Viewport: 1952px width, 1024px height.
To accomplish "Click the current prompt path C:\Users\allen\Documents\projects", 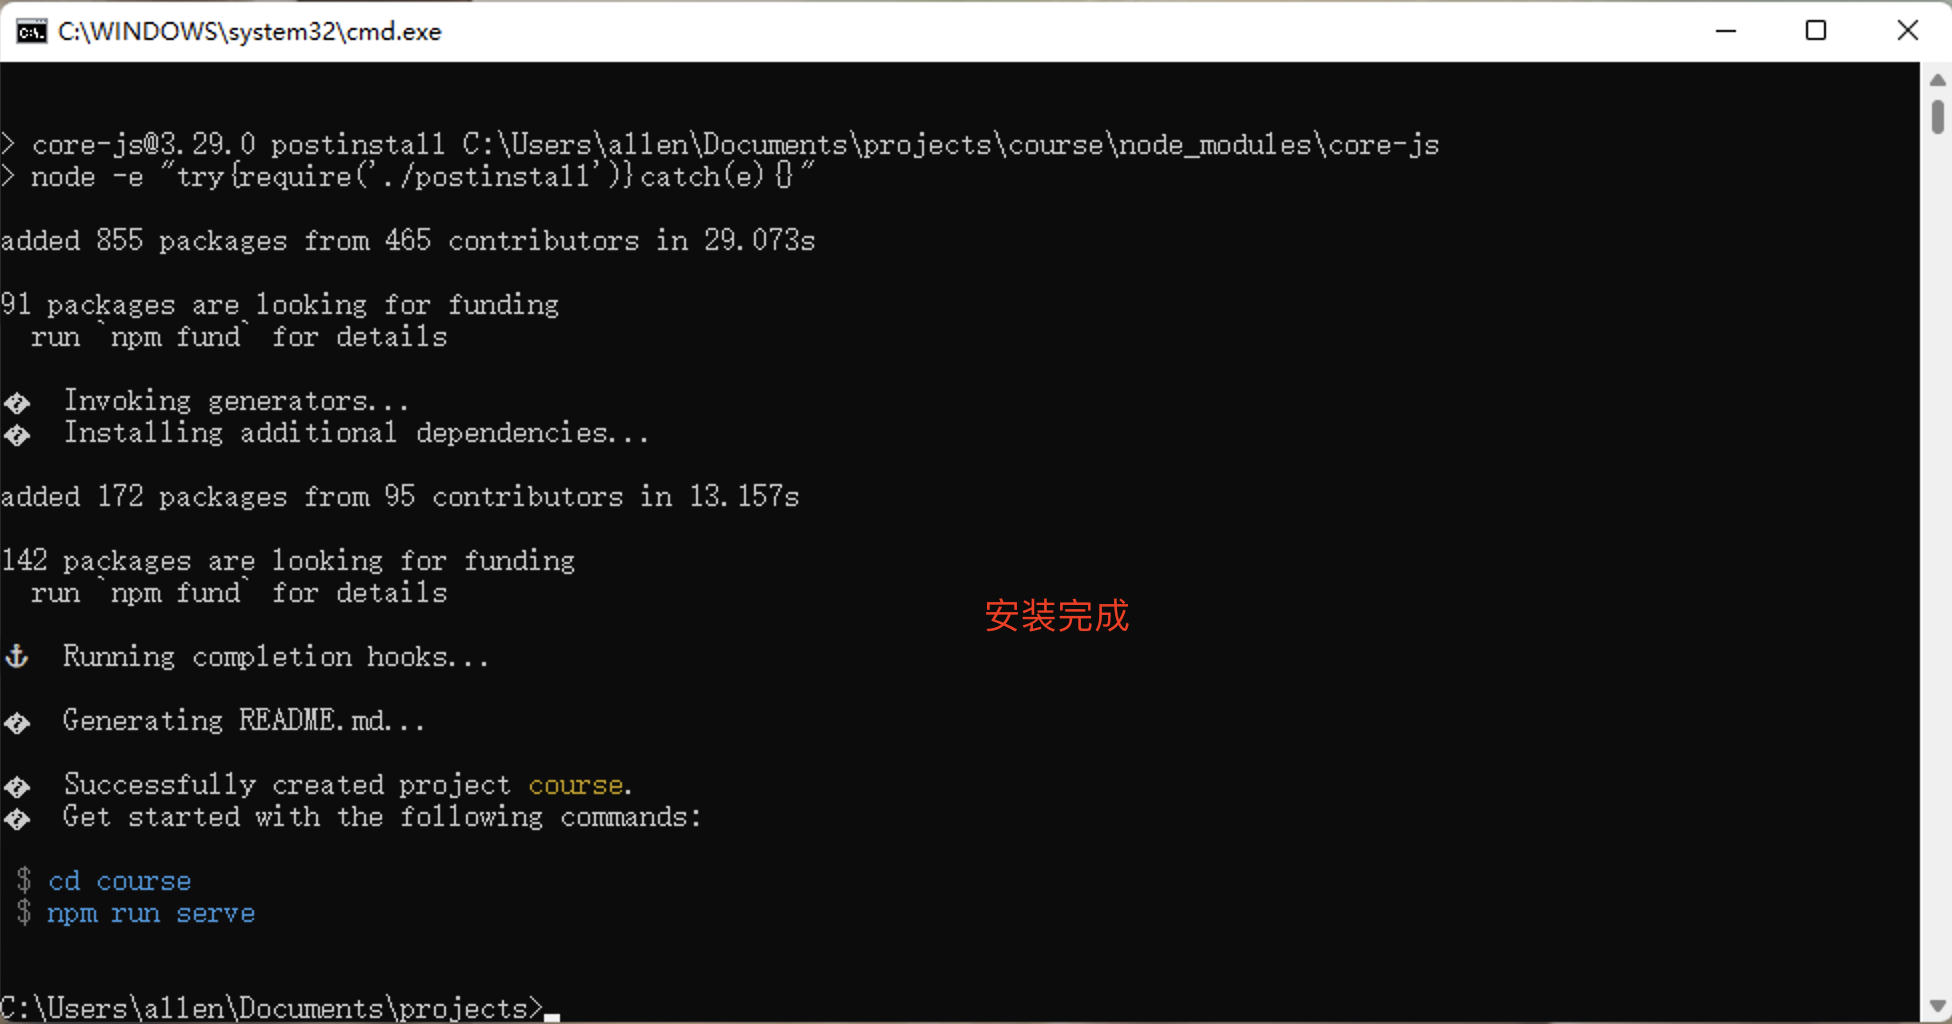I will pos(268,1007).
